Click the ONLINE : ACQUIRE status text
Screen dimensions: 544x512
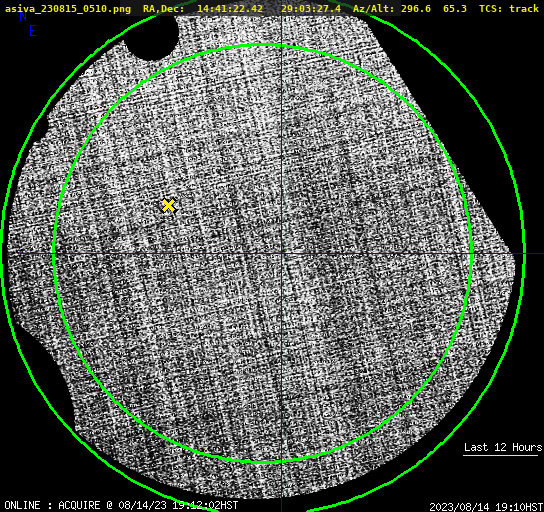coord(52,505)
